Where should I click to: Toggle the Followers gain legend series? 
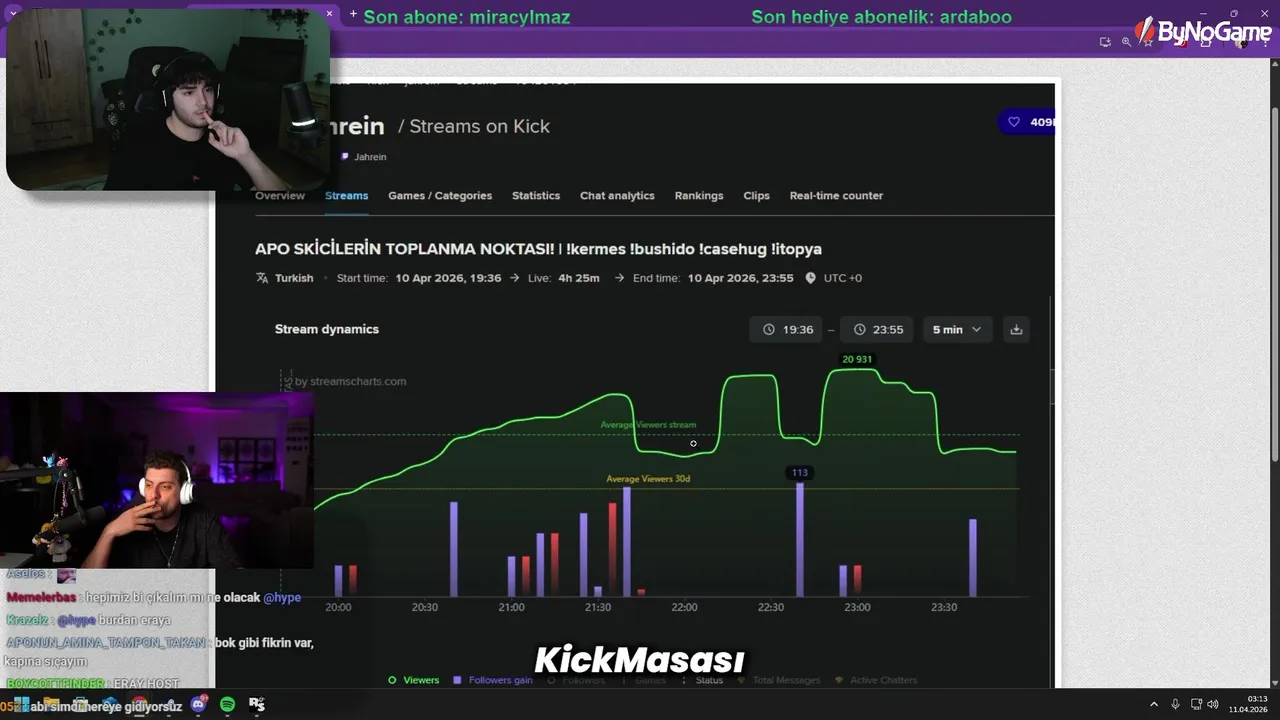[493, 680]
